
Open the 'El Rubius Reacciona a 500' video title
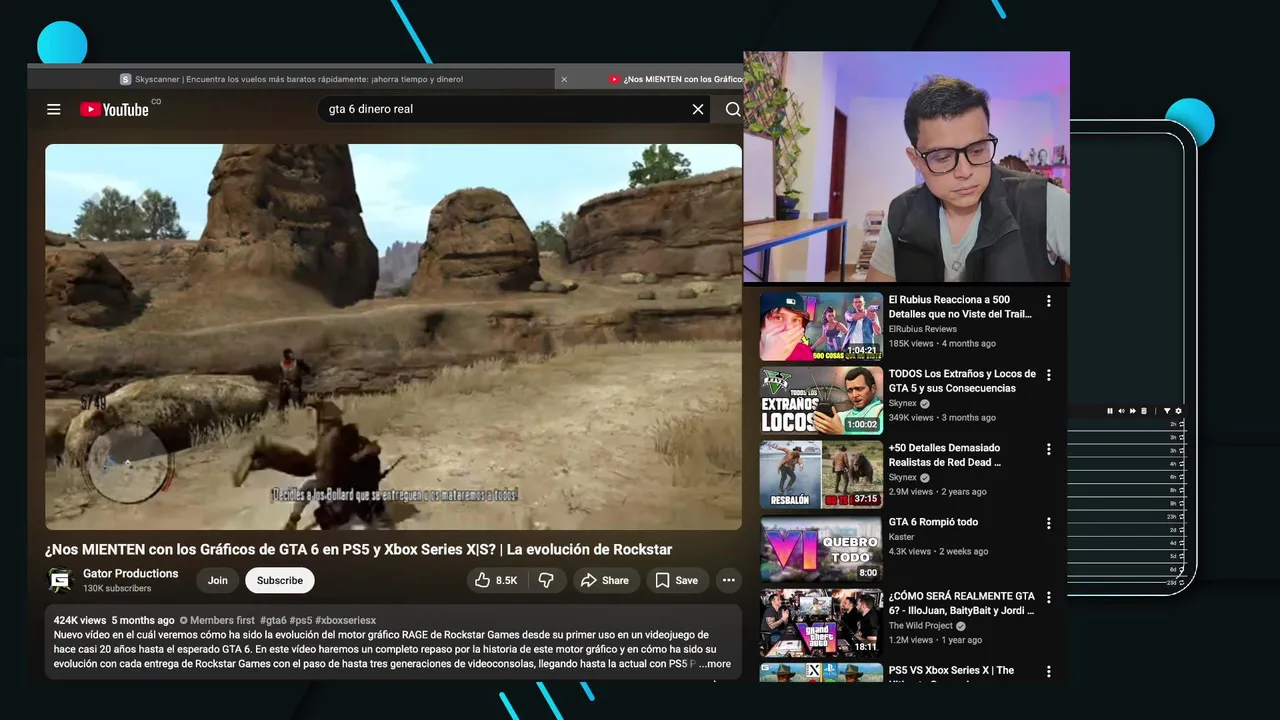[960, 306]
